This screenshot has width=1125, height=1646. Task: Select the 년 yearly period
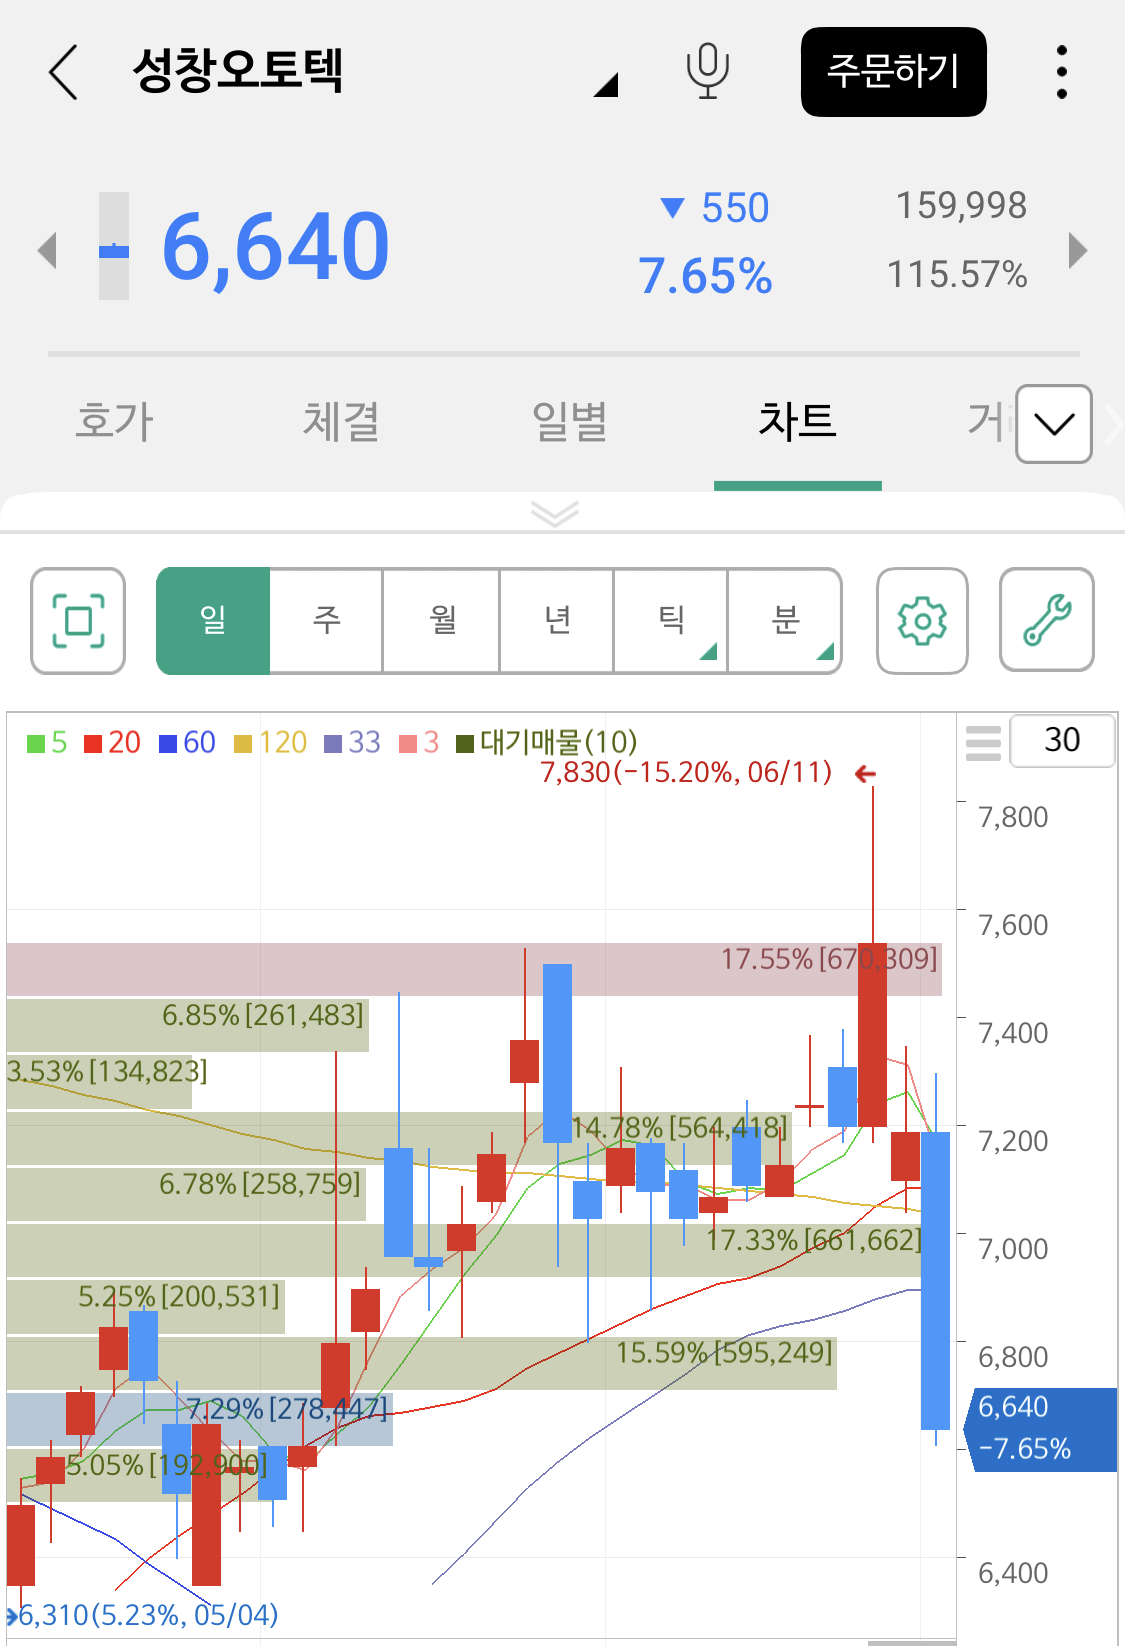557,621
